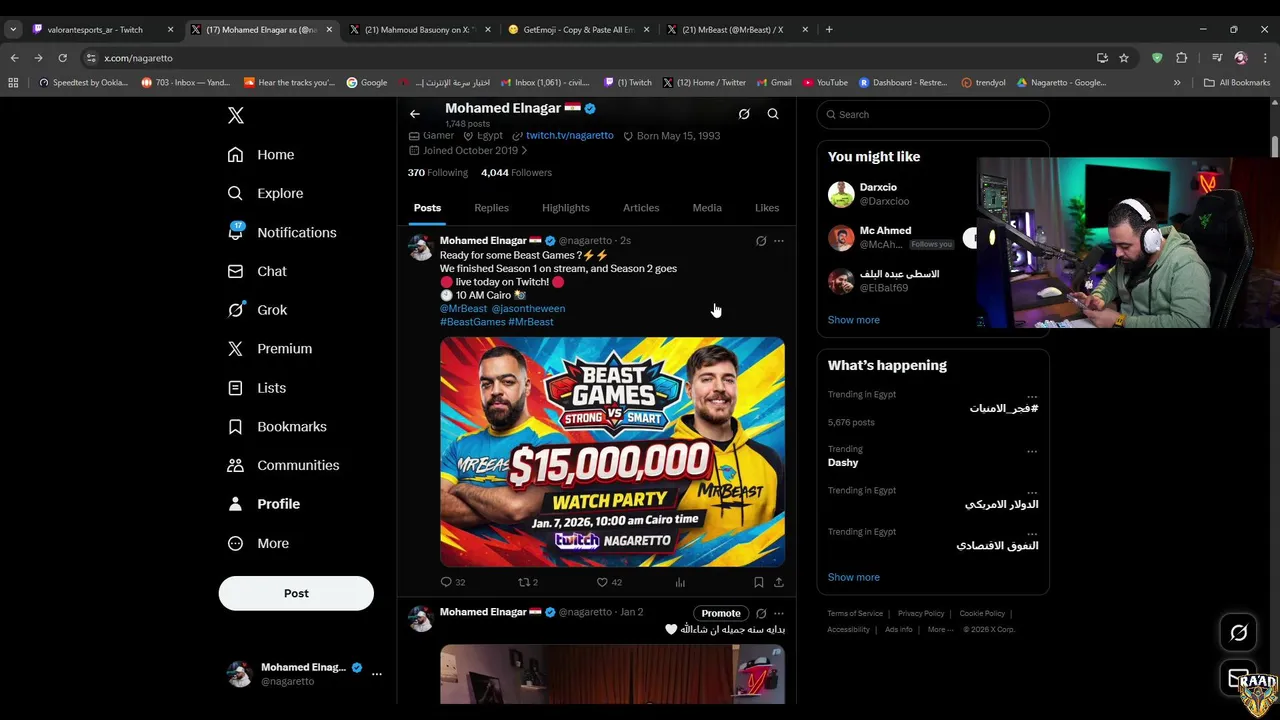
Task: Click the back arrow in the profile header
Action: [415, 114]
